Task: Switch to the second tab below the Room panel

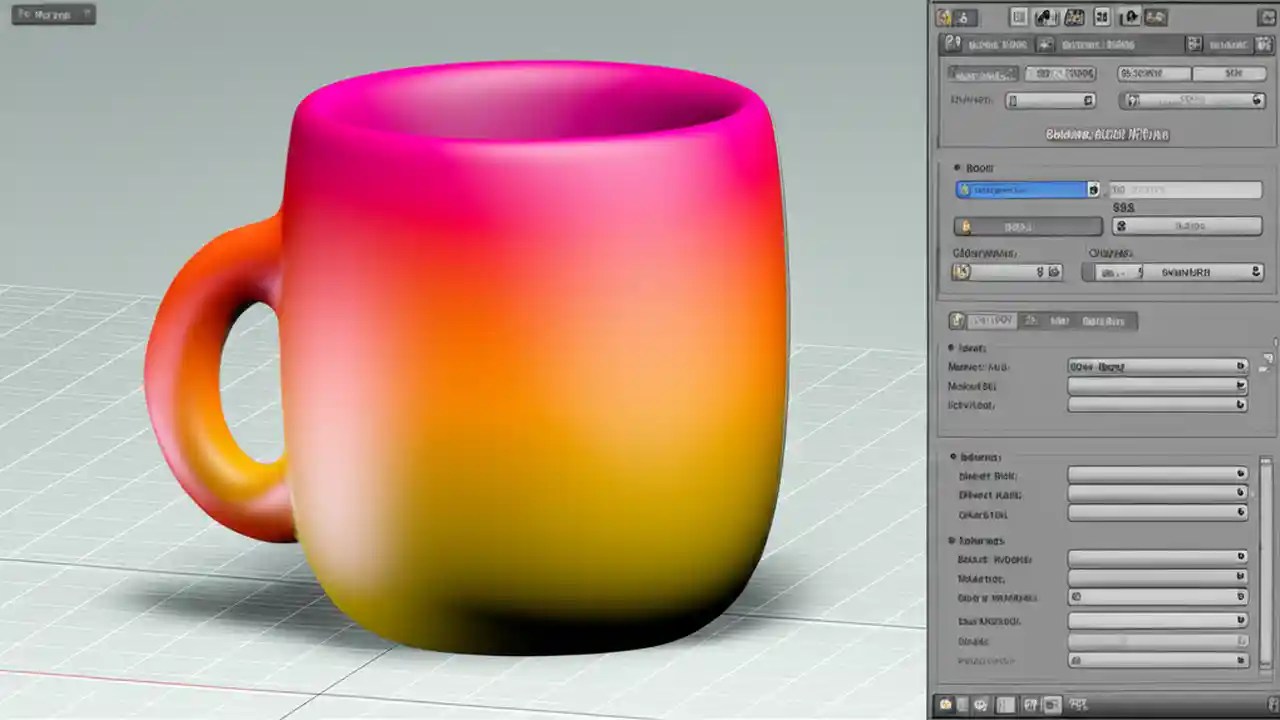Action: pos(1031,320)
